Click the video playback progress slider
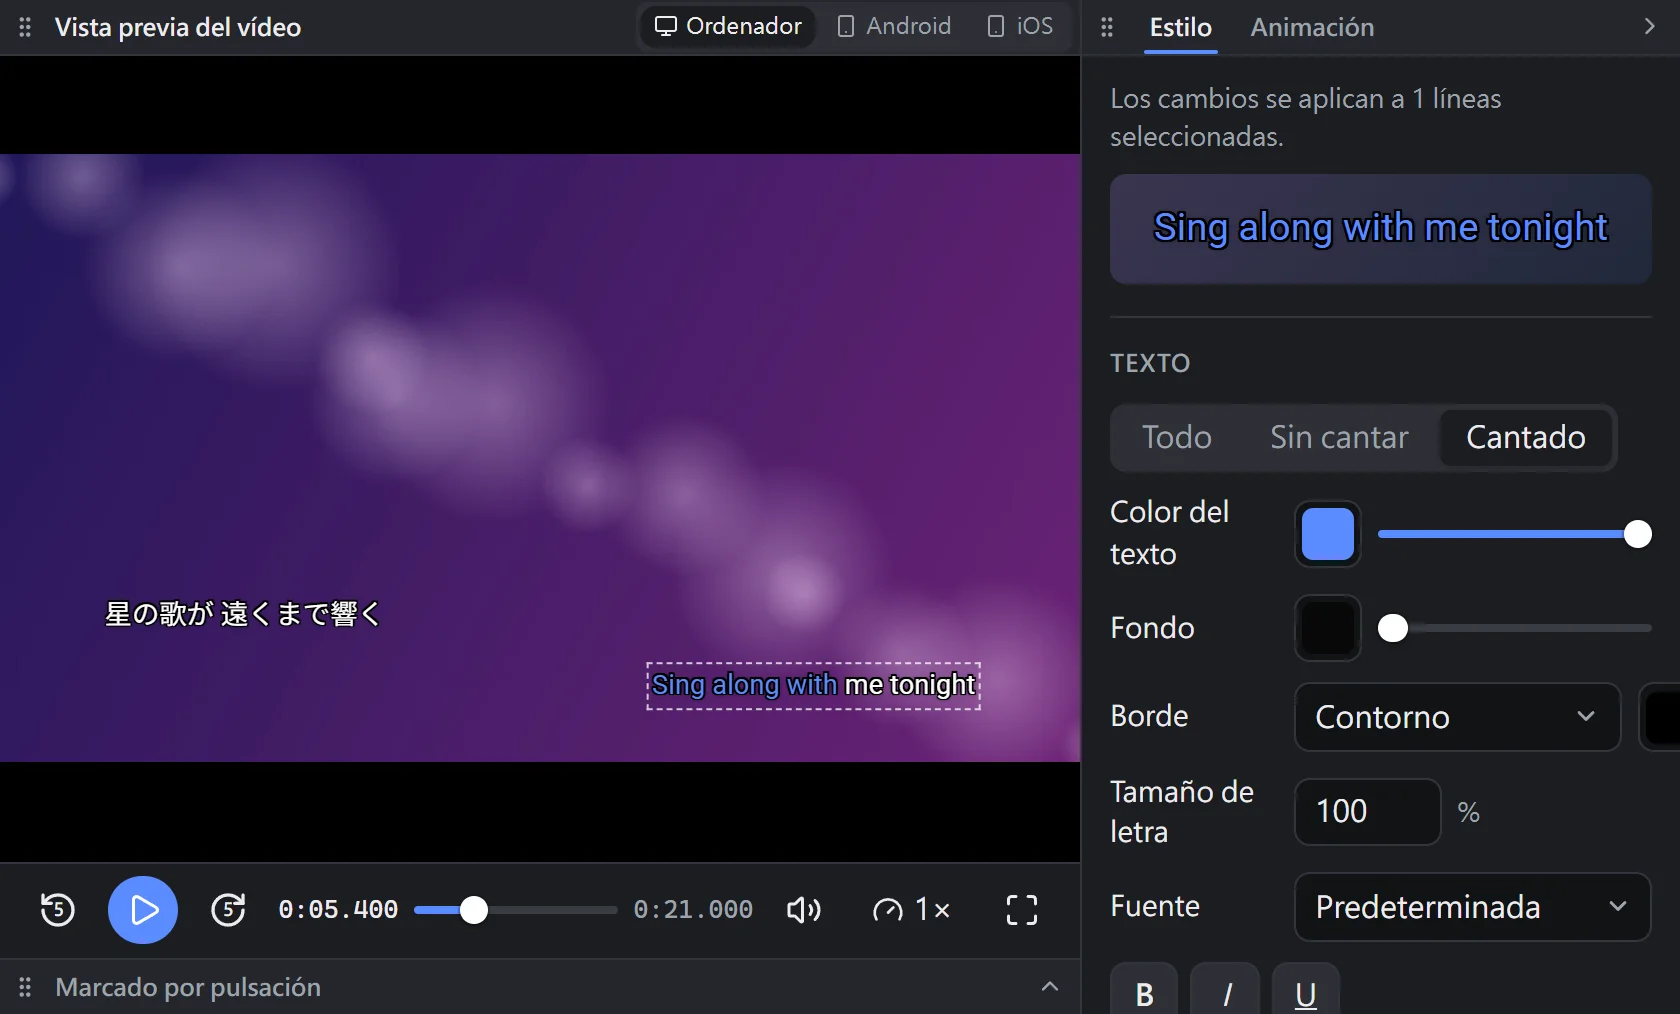This screenshot has width=1680, height=1014. pos(516,910)
